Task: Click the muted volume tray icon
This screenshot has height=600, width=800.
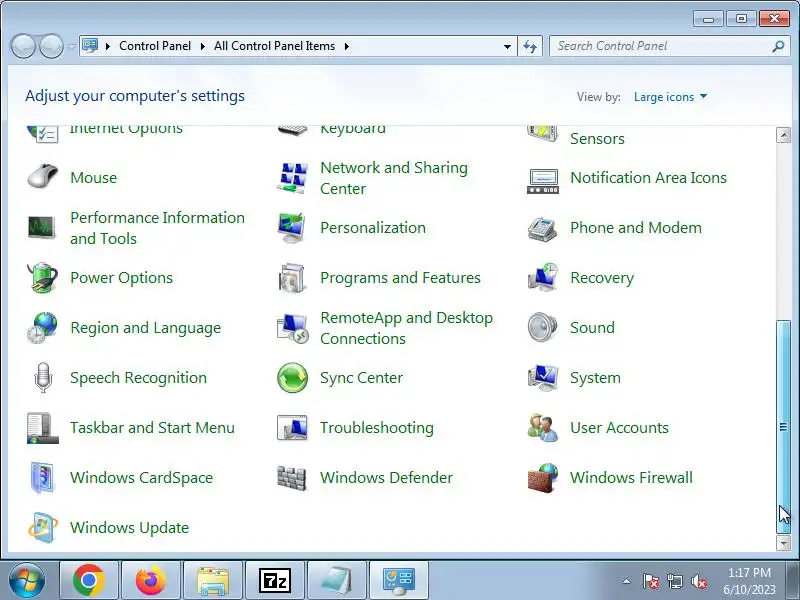Action: (698, 581)
